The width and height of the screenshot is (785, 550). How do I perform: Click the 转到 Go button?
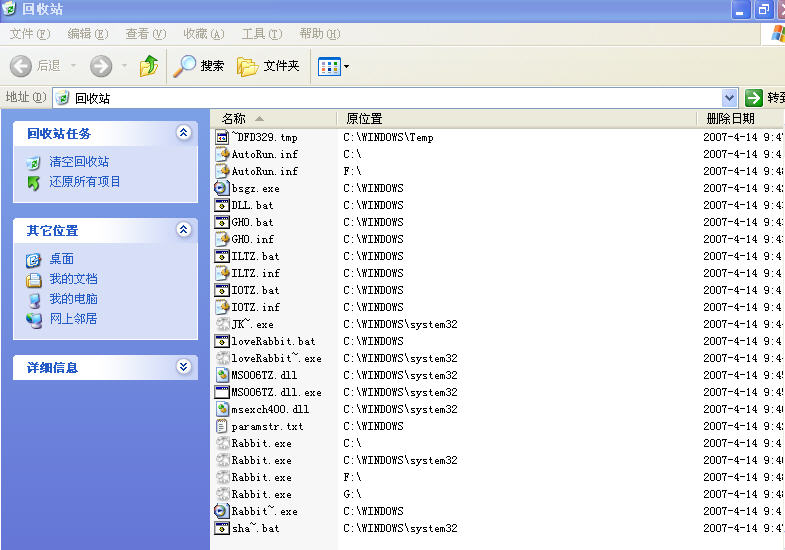click(765, 98)
